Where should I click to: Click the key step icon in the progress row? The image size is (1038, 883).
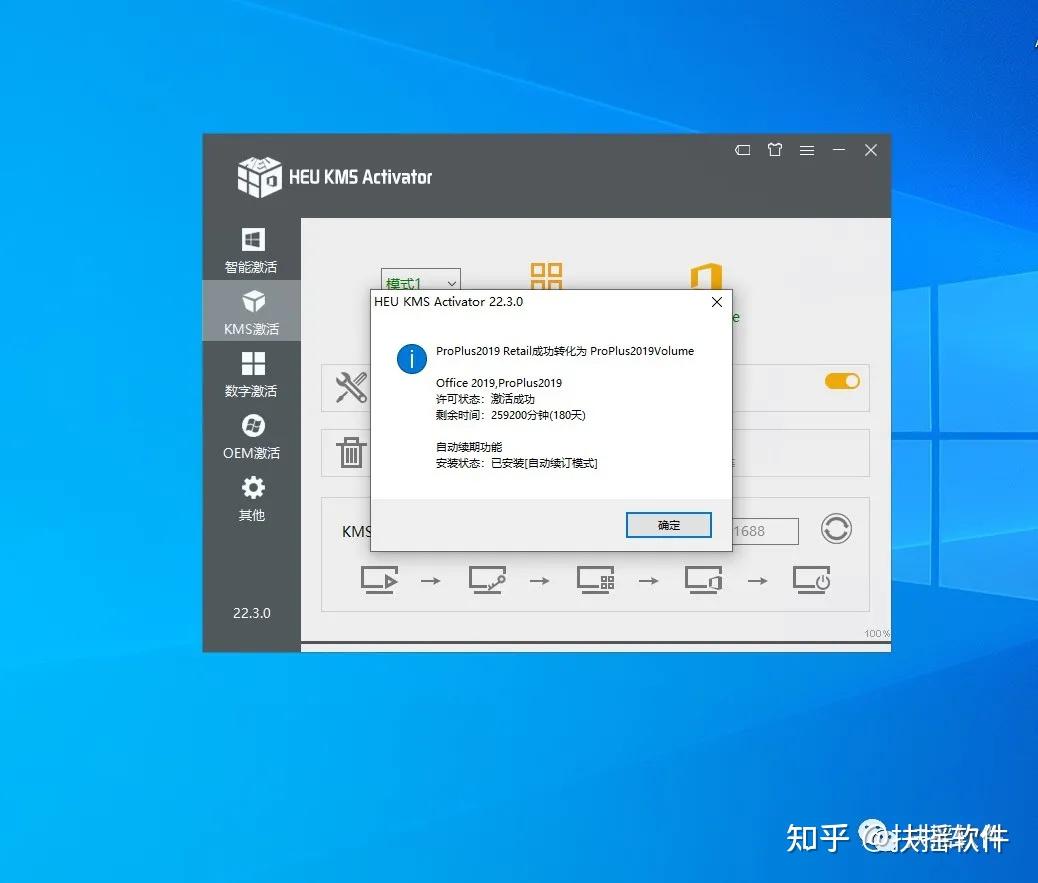pyautogui.click(x=487, y=580)
